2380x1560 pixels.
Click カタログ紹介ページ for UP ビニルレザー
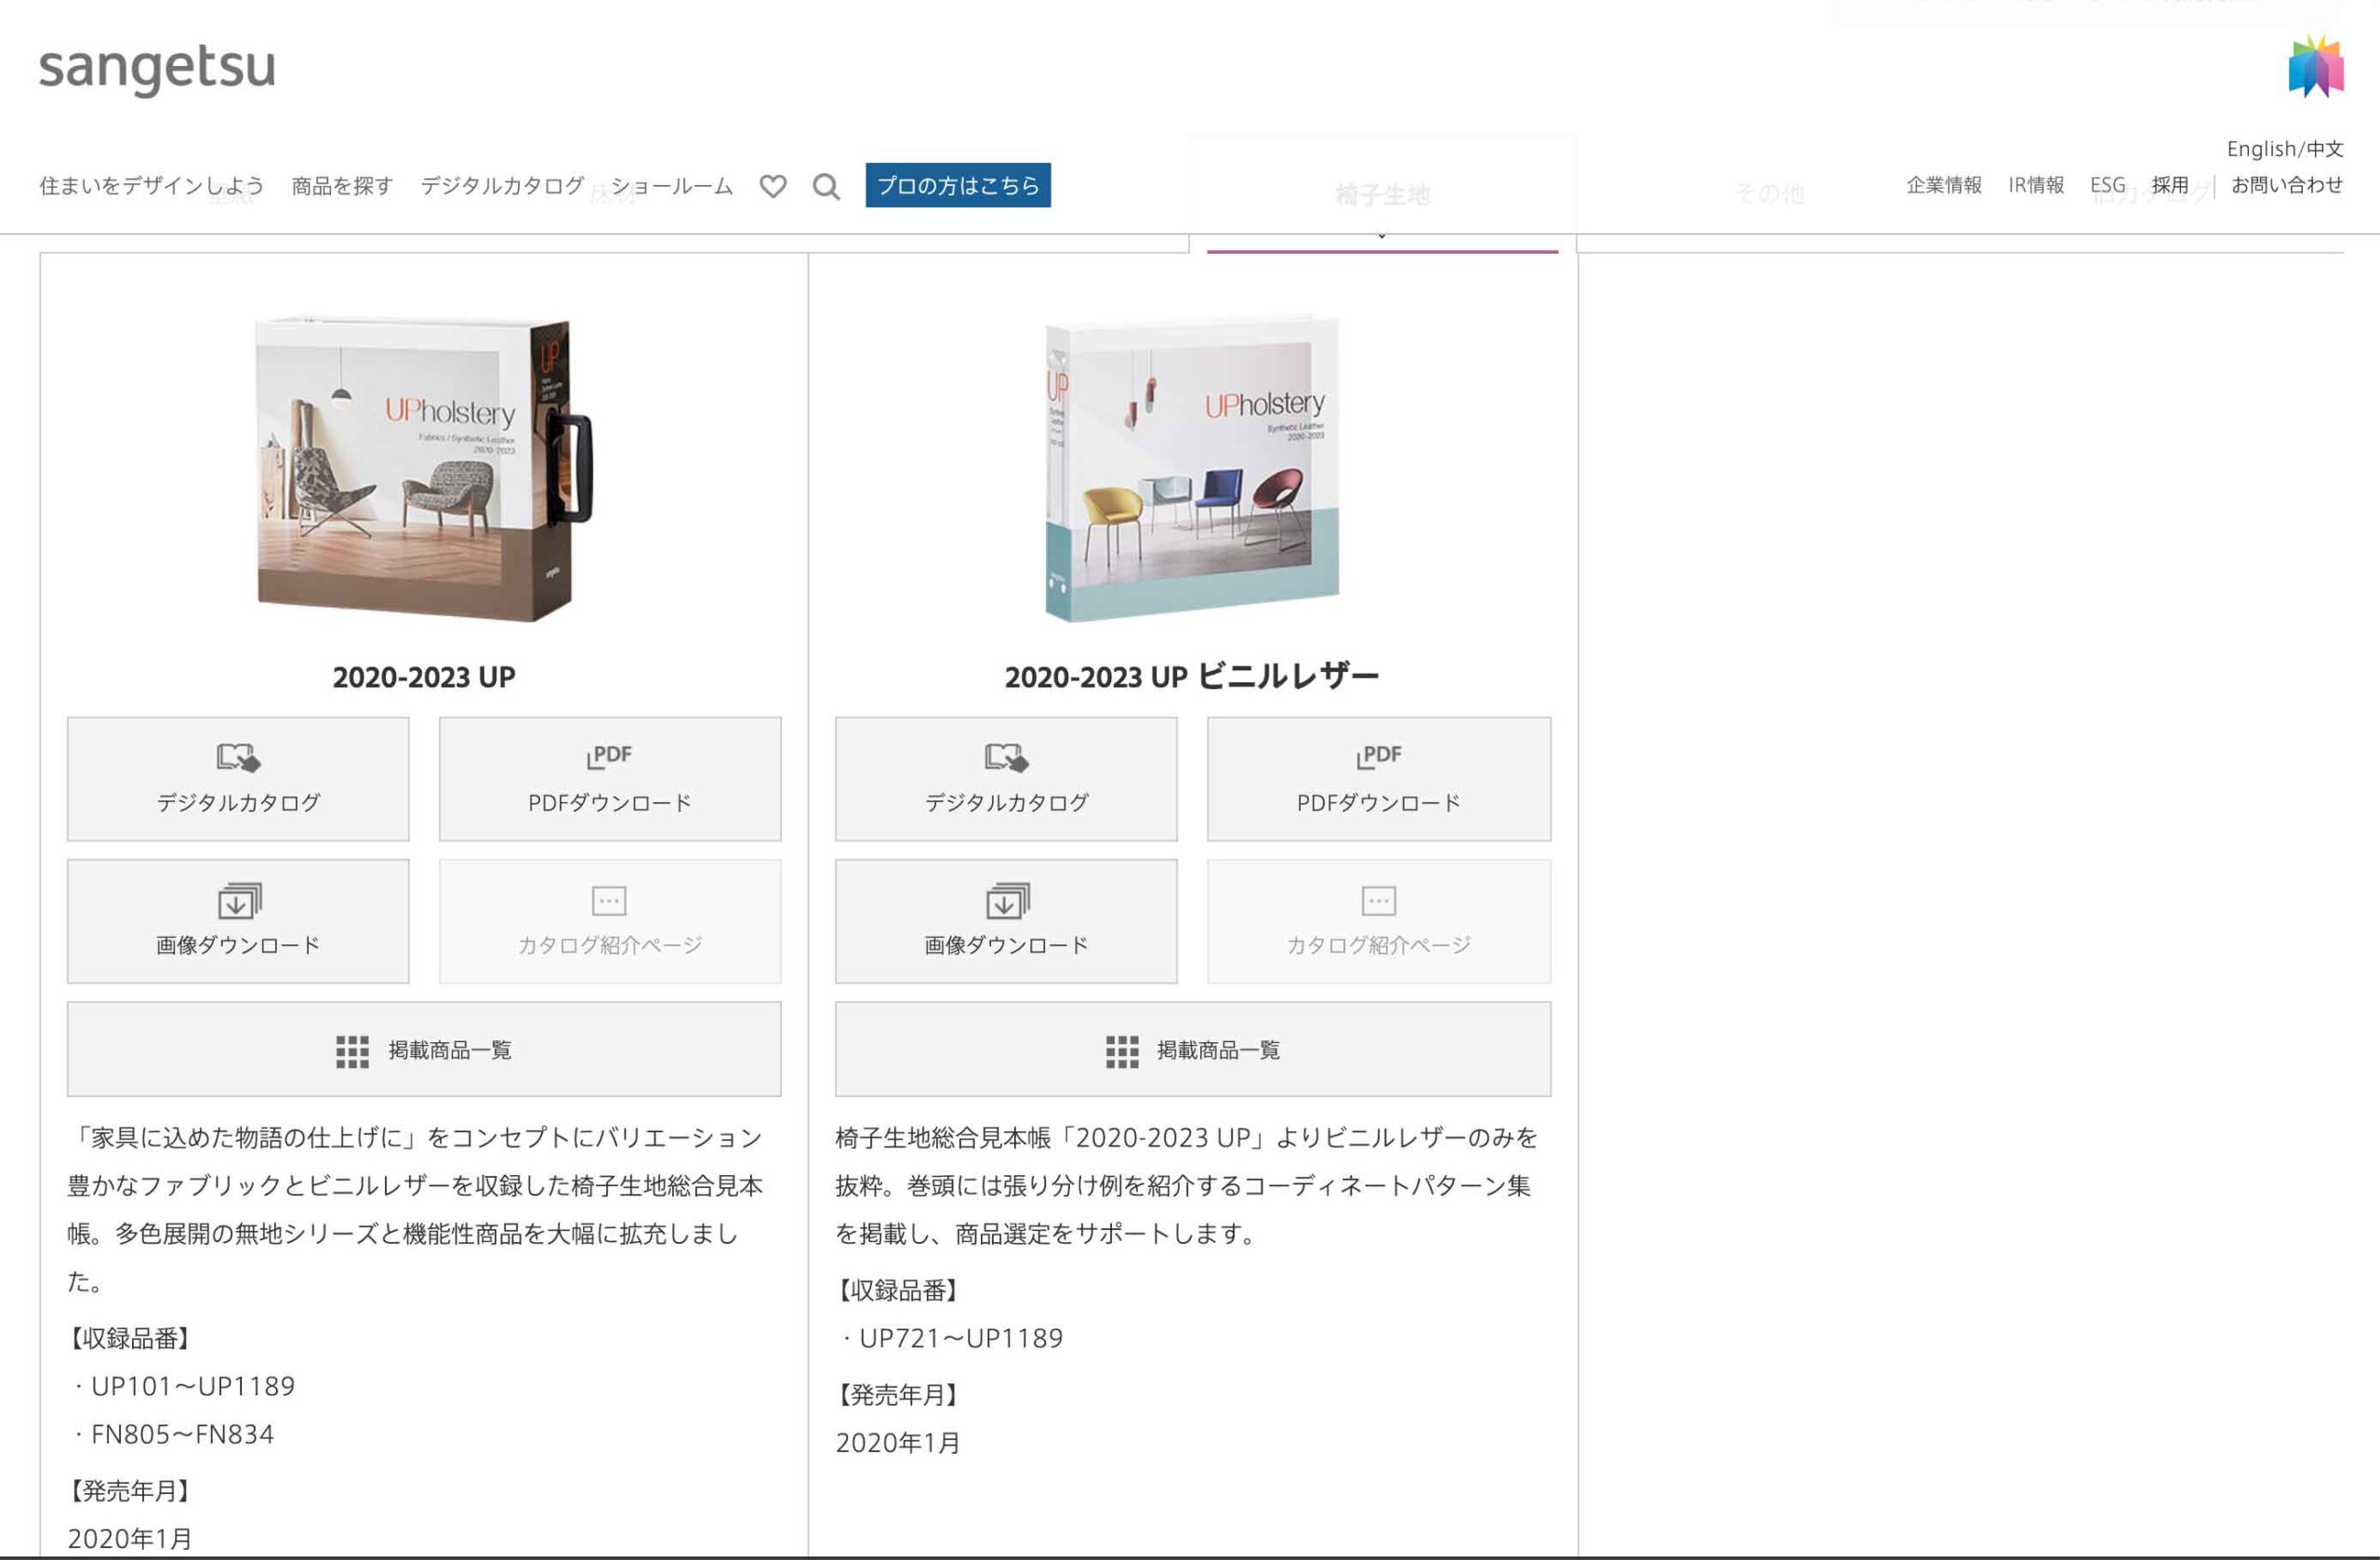[x=1379, y=921]
